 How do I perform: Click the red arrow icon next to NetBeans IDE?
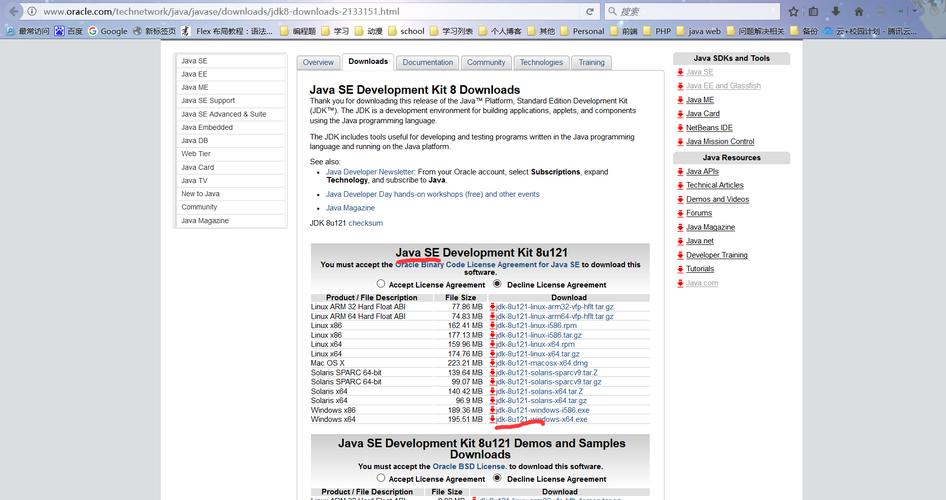point(680,128)
